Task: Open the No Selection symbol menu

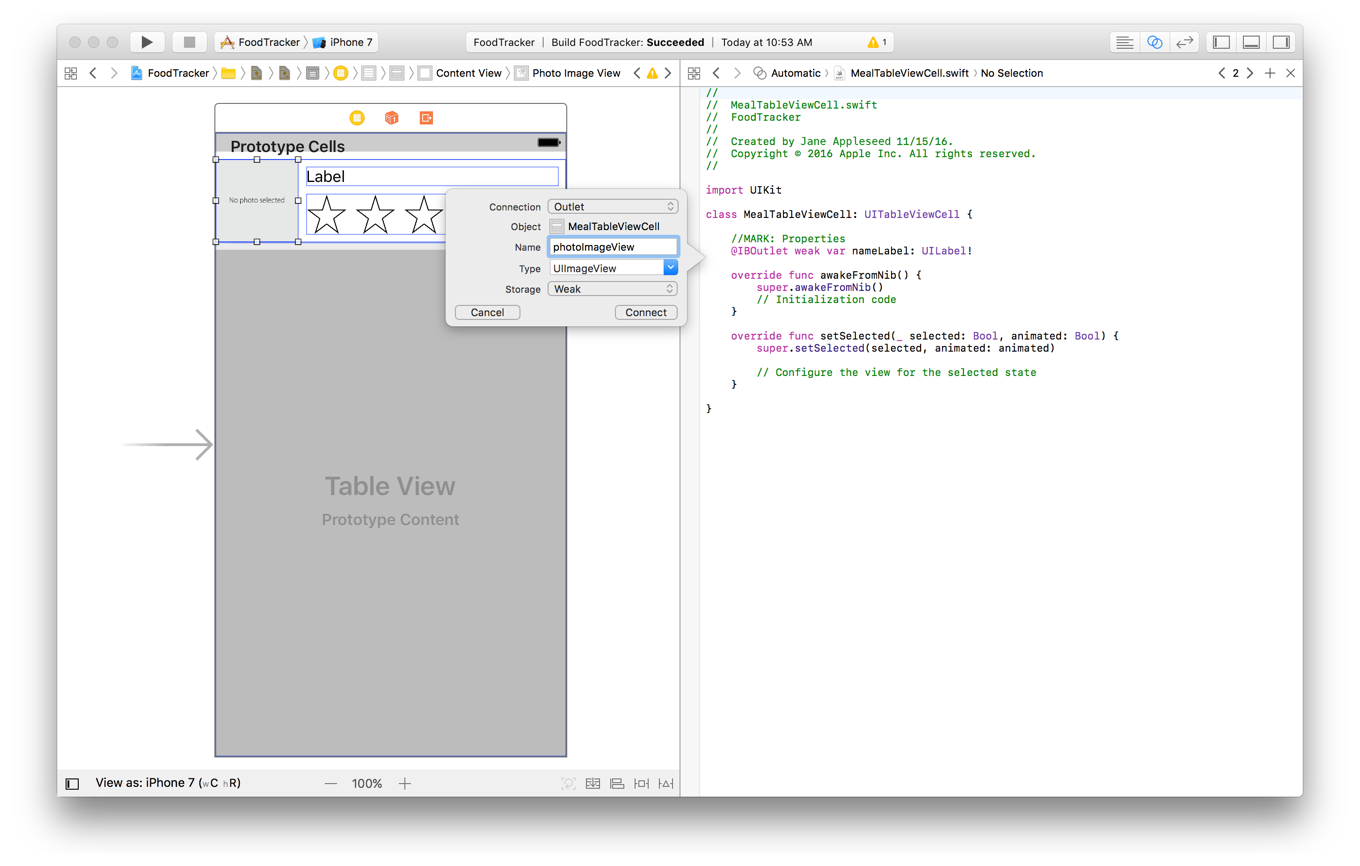Action: [x=1012, y=73]
